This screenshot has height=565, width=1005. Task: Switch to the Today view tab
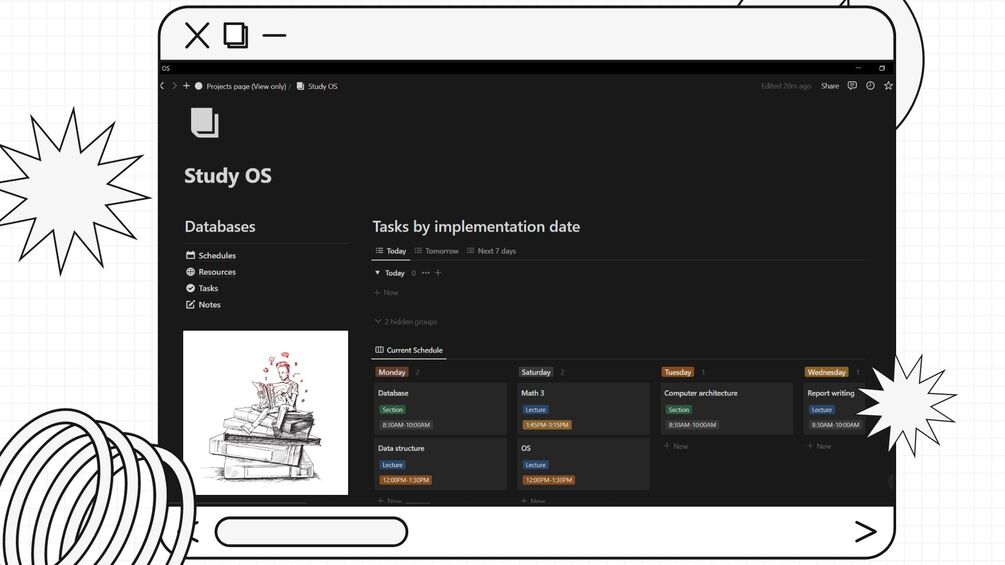pyautogui.click(x=391, y=251)
